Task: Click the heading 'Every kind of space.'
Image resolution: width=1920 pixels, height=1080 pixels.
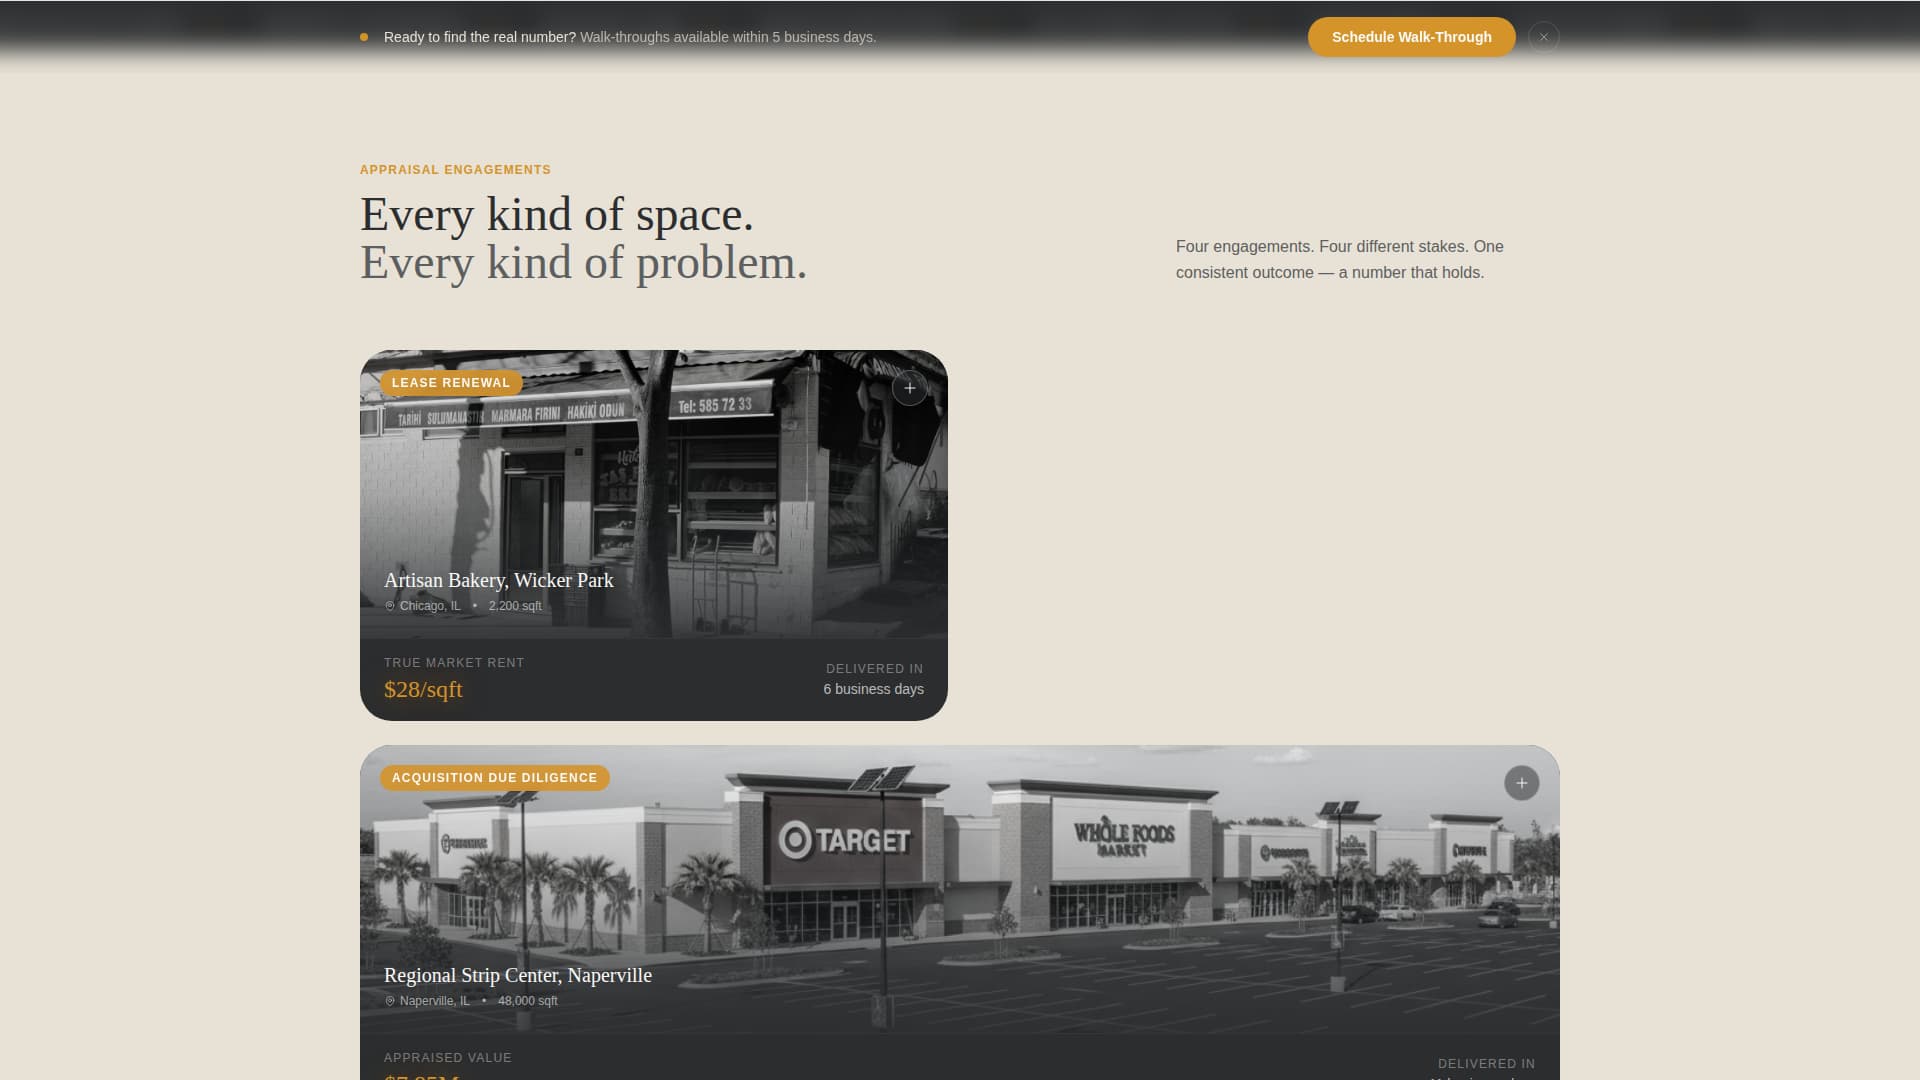Action: tap(557, 213)
